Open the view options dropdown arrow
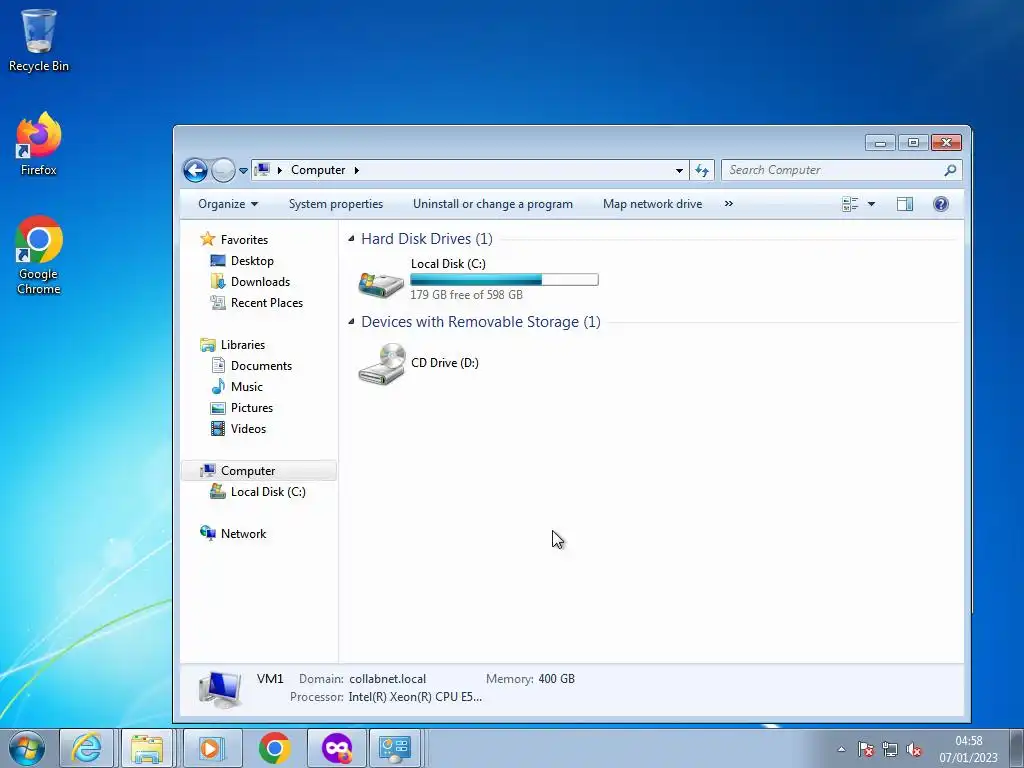1024x768 pixels. coord(871,204)
